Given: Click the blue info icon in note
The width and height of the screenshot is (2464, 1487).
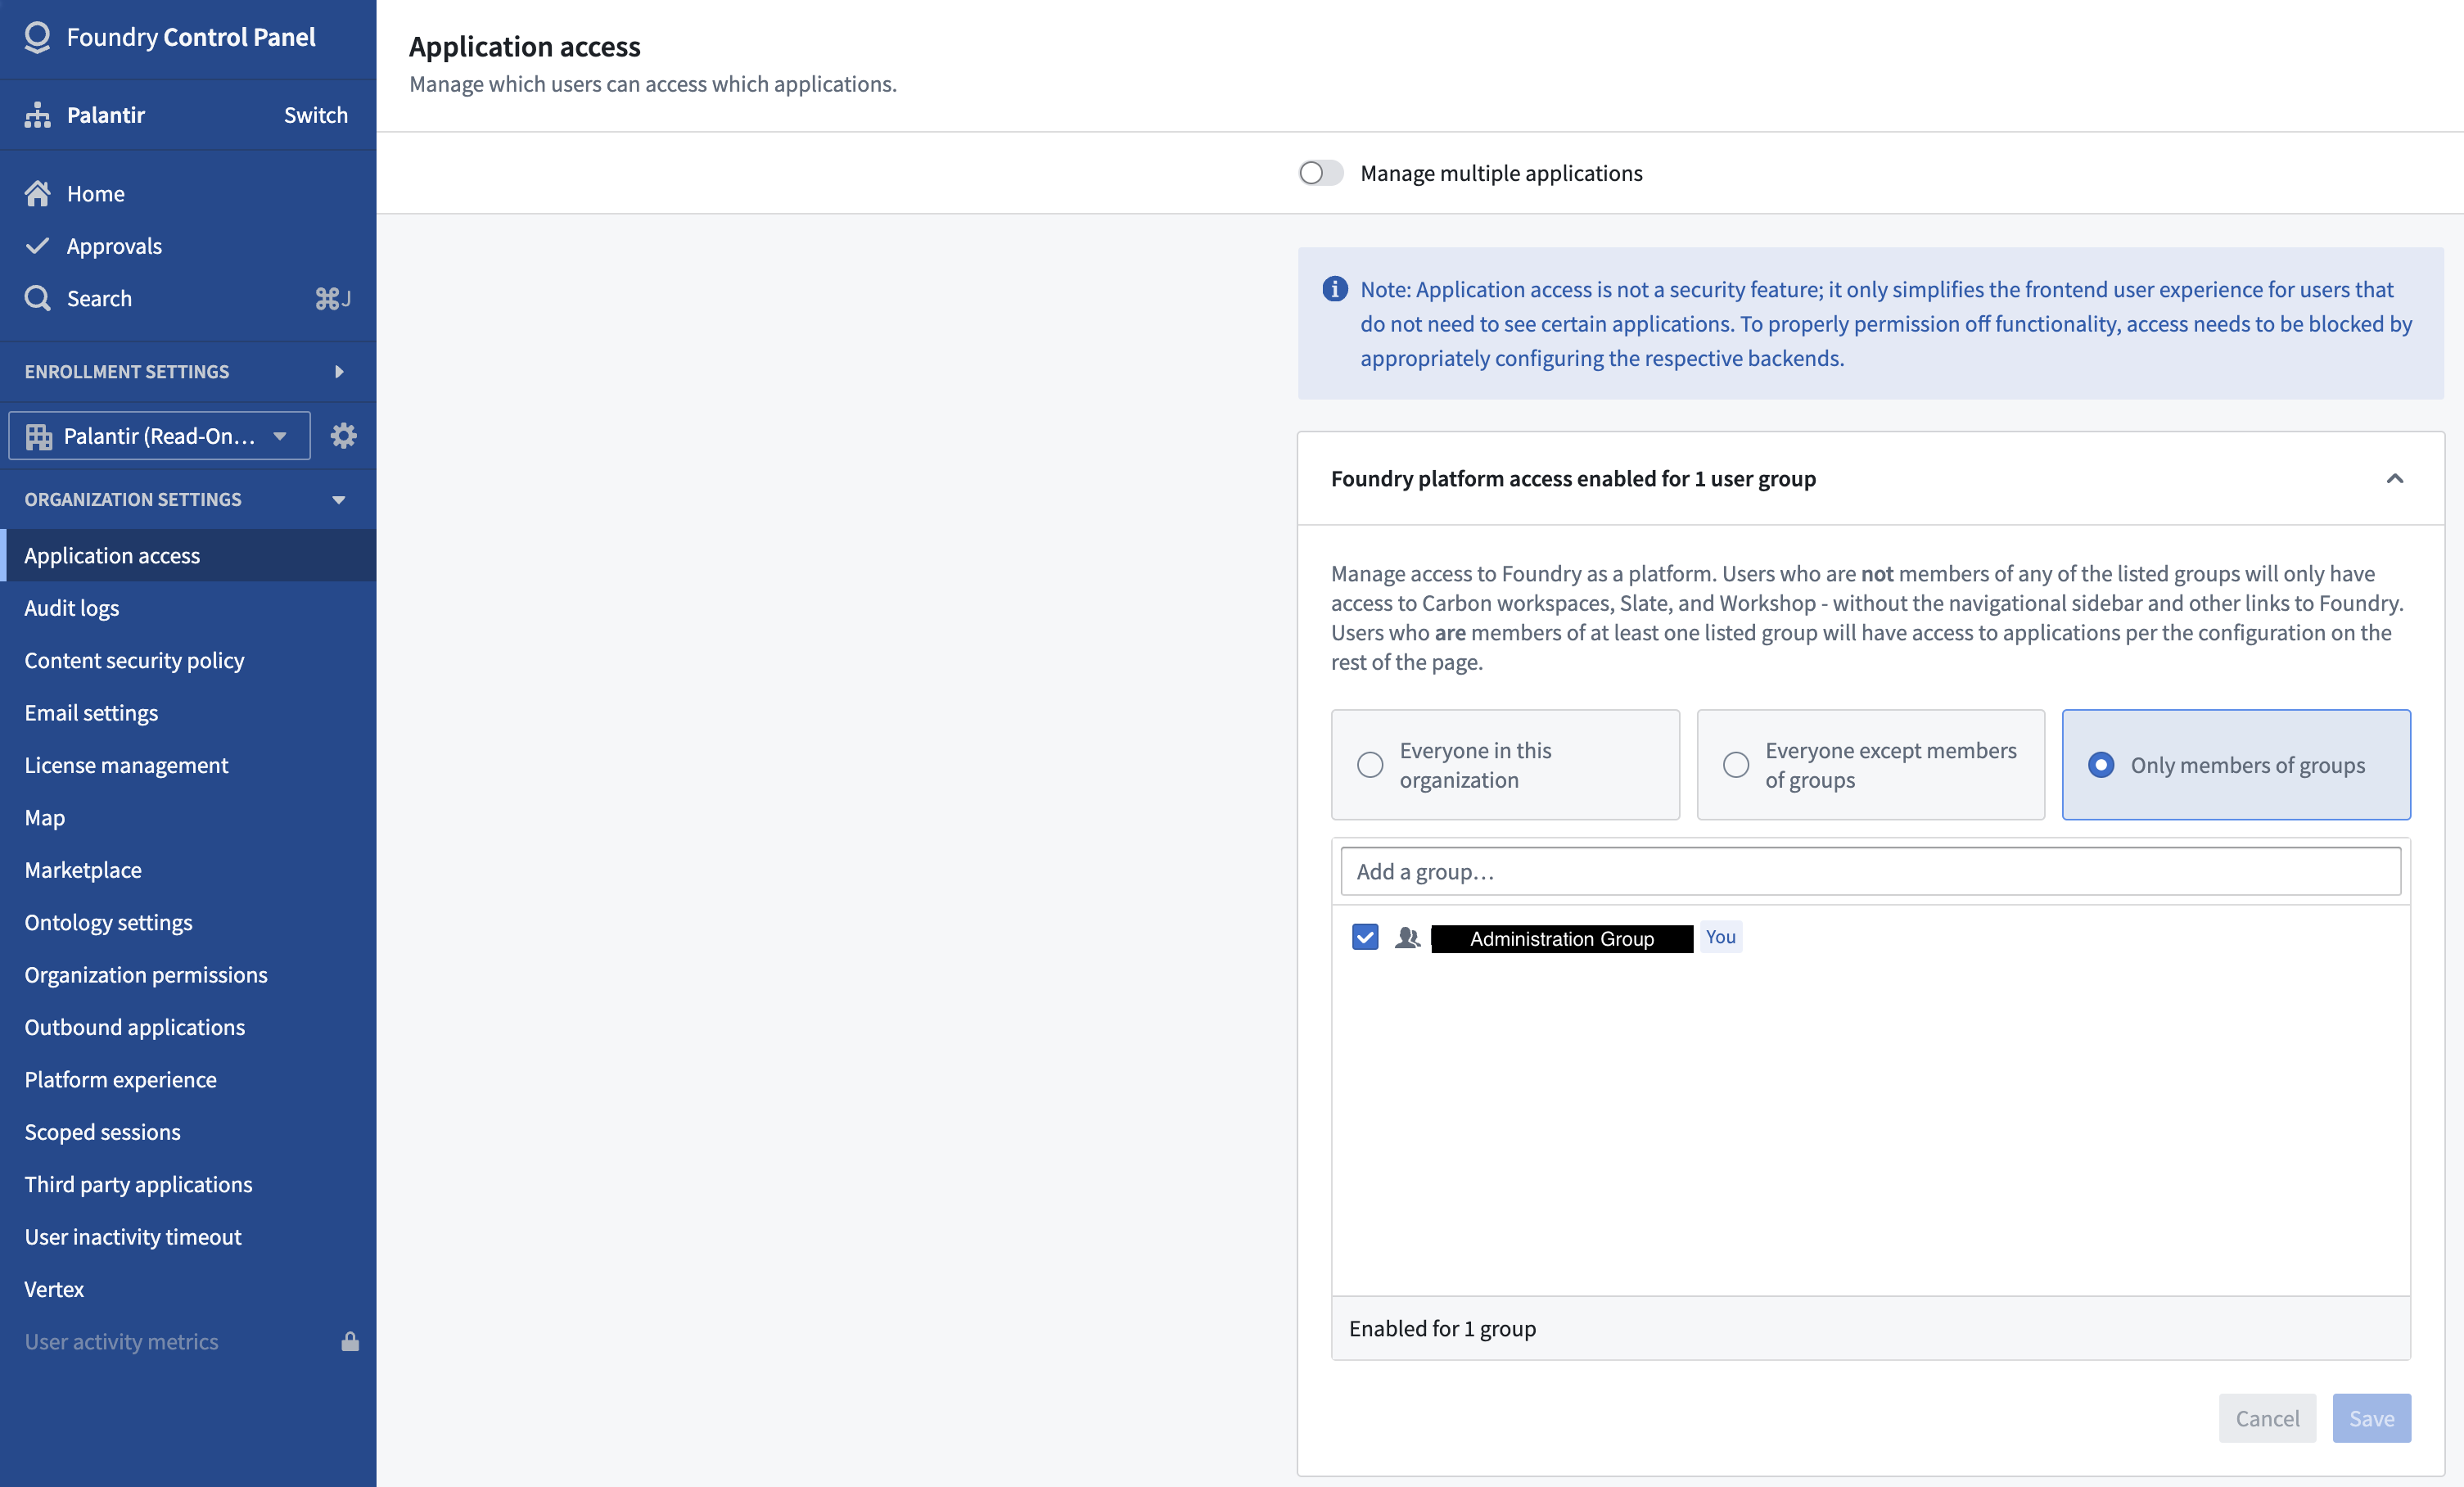Looking at the screenshot, I should (x=1335, y=289).
